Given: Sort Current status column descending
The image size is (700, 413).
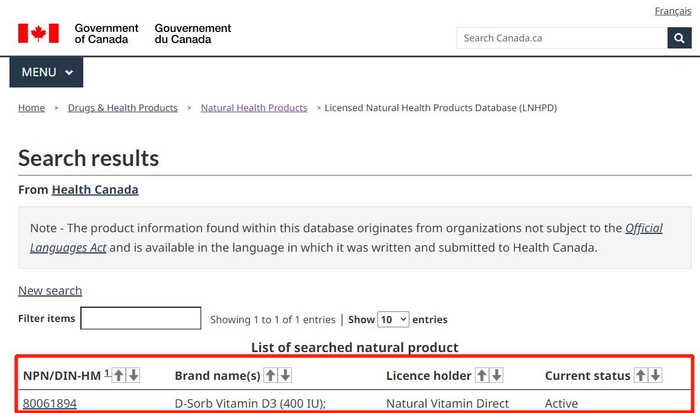Looking at the screenshot, I should [656, 375].
